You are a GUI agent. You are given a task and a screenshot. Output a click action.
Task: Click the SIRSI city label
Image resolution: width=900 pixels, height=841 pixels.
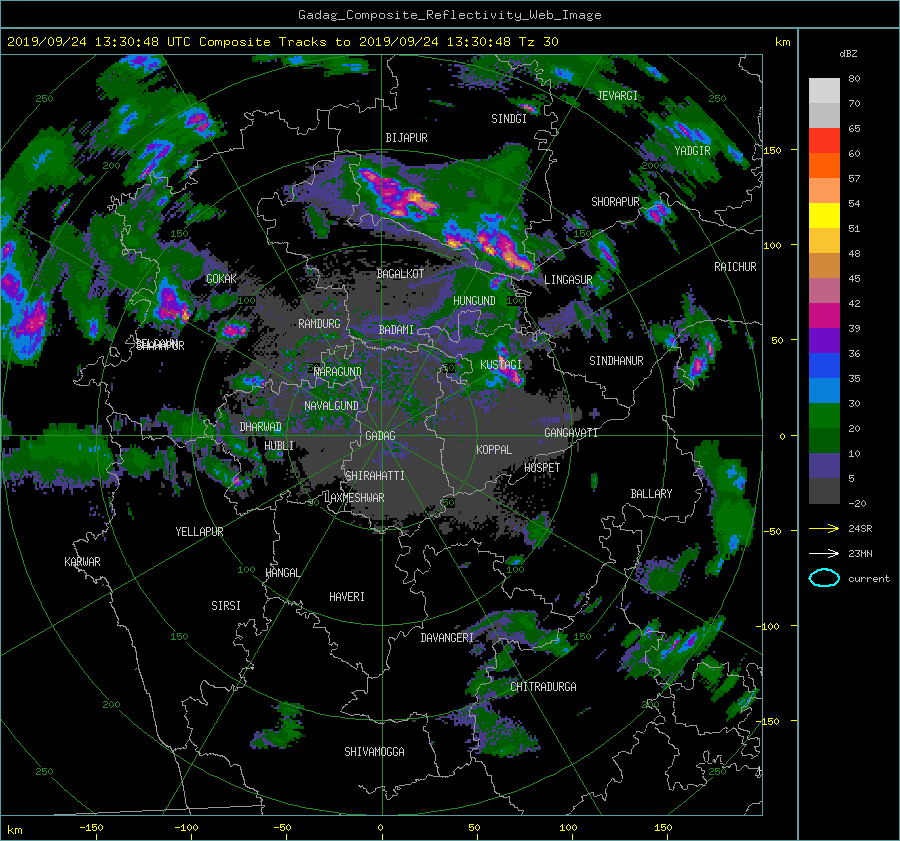coord(226,606)
